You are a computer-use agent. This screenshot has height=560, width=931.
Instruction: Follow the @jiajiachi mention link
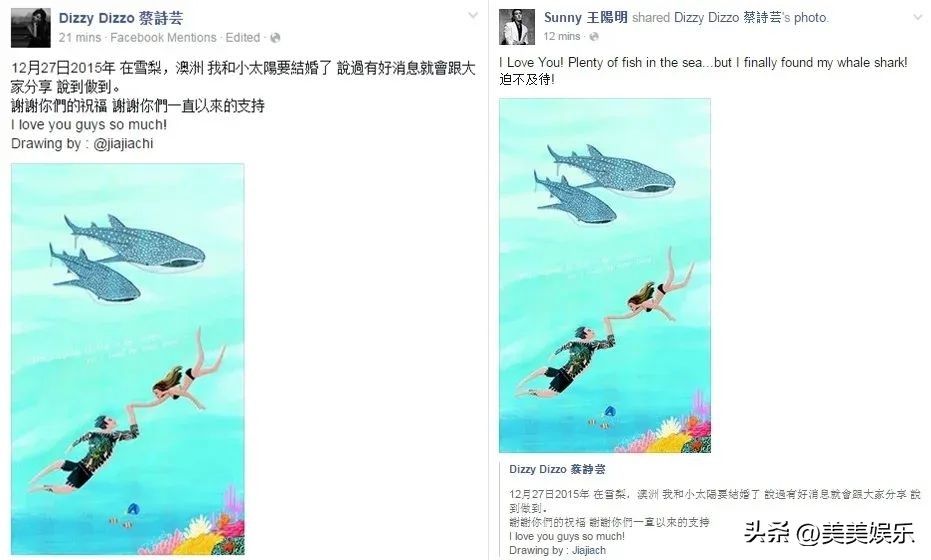[x=124, y=144]
